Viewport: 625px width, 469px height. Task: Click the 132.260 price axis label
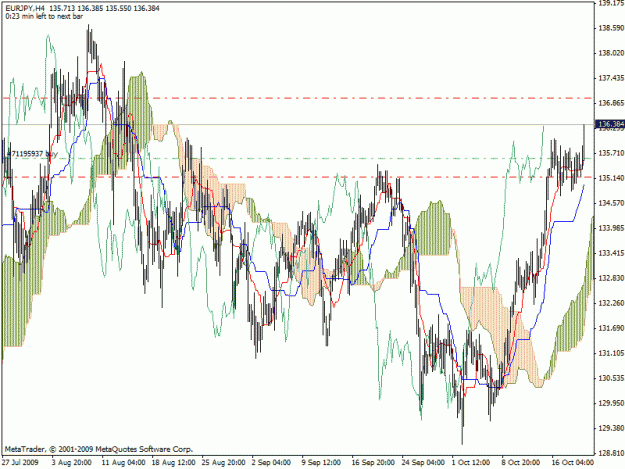[x=611, y=303]
